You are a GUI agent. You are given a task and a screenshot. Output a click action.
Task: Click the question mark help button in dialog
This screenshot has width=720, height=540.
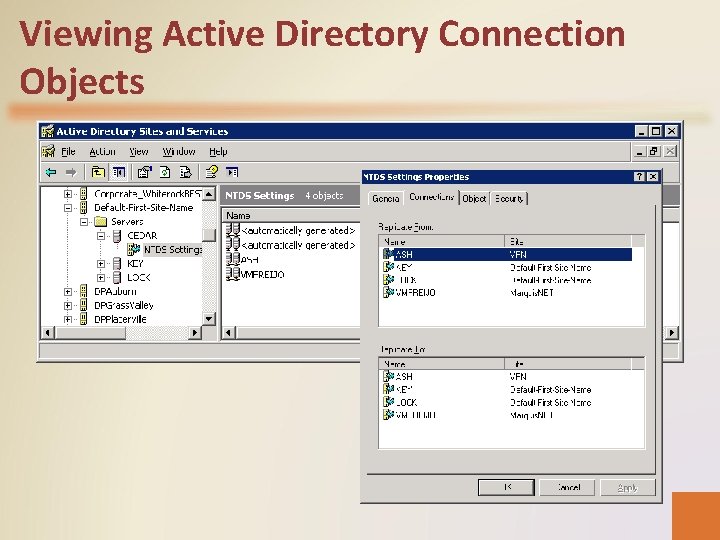pyautogui.click(x=639, y=177)
